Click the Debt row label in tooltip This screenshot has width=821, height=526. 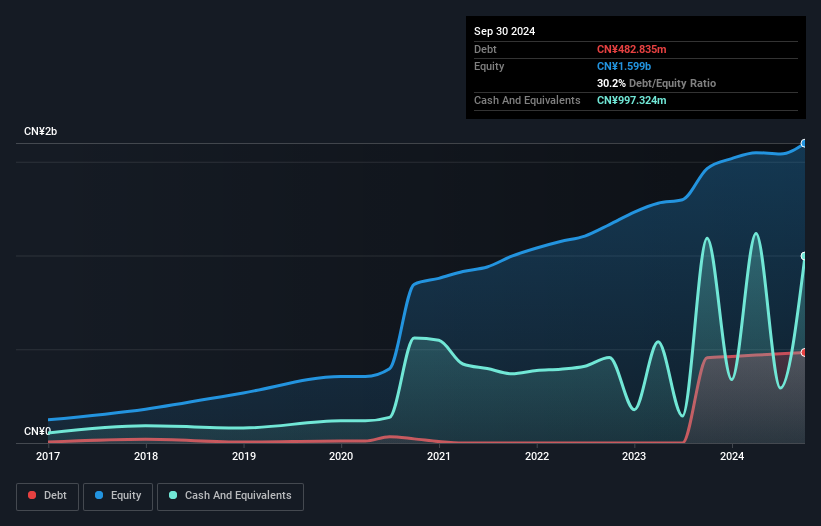[485, 49]
